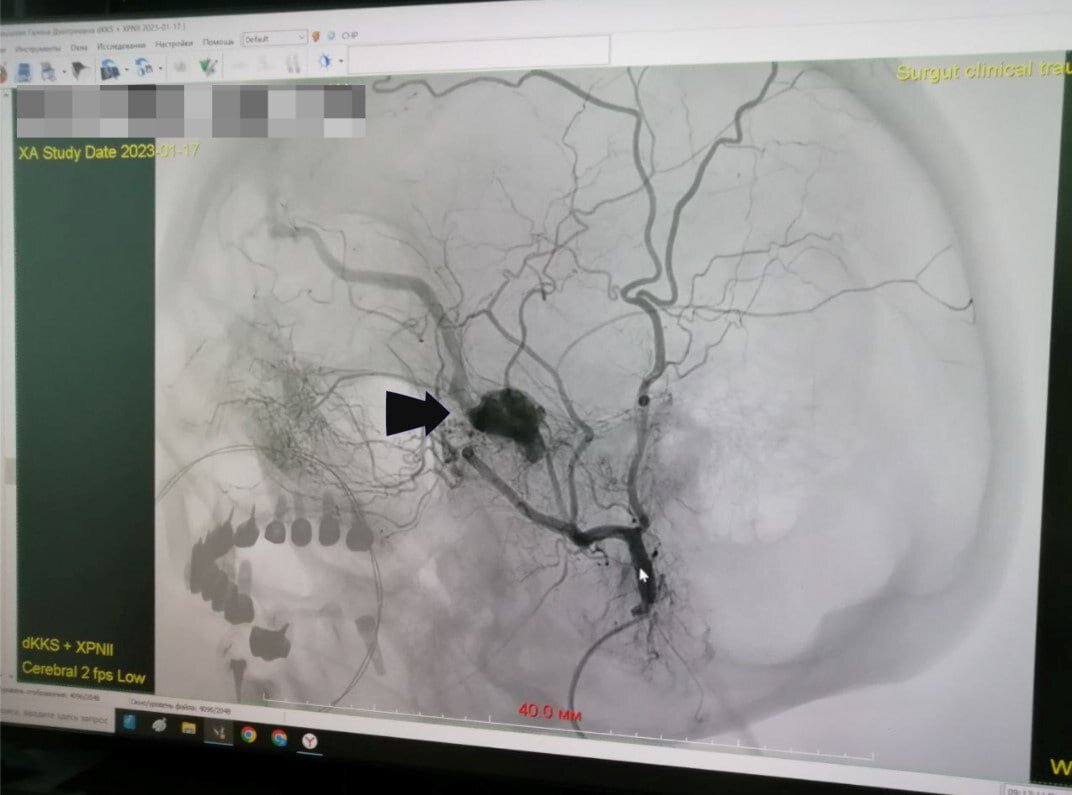Click the blue save disk toolbar icon

tap(23, 72)
